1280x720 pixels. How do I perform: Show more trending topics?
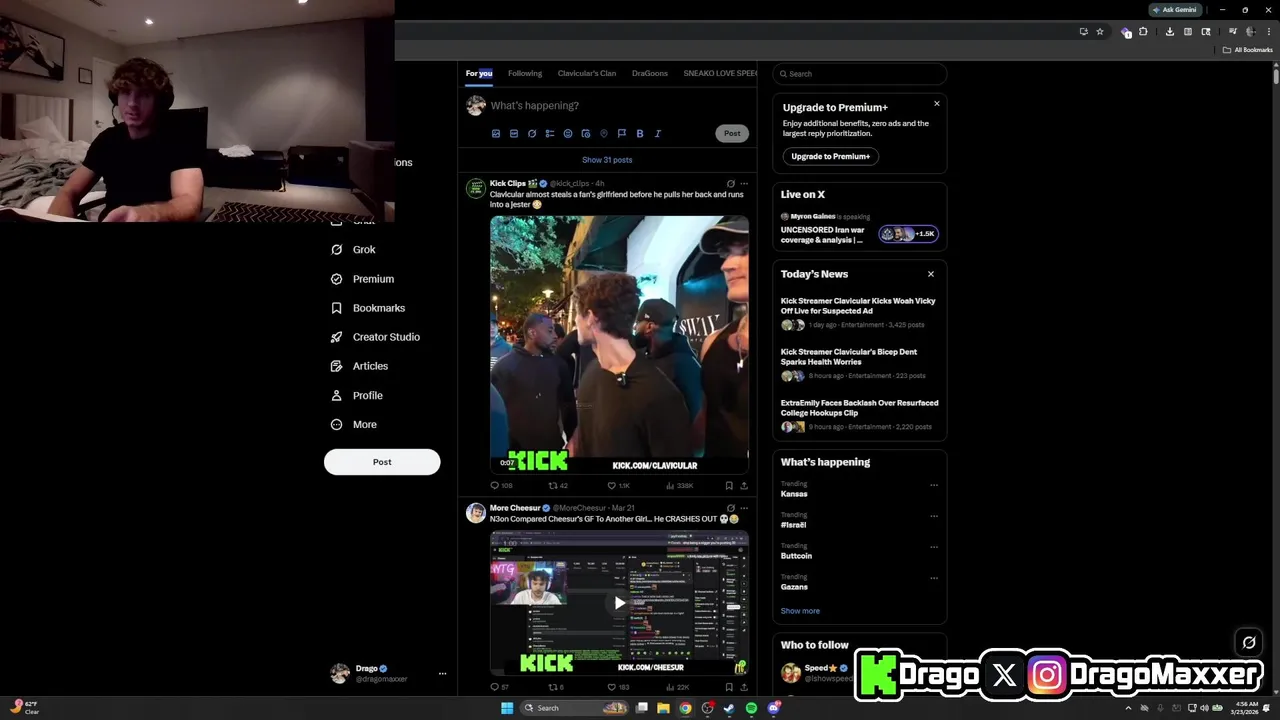click(800, 611)
